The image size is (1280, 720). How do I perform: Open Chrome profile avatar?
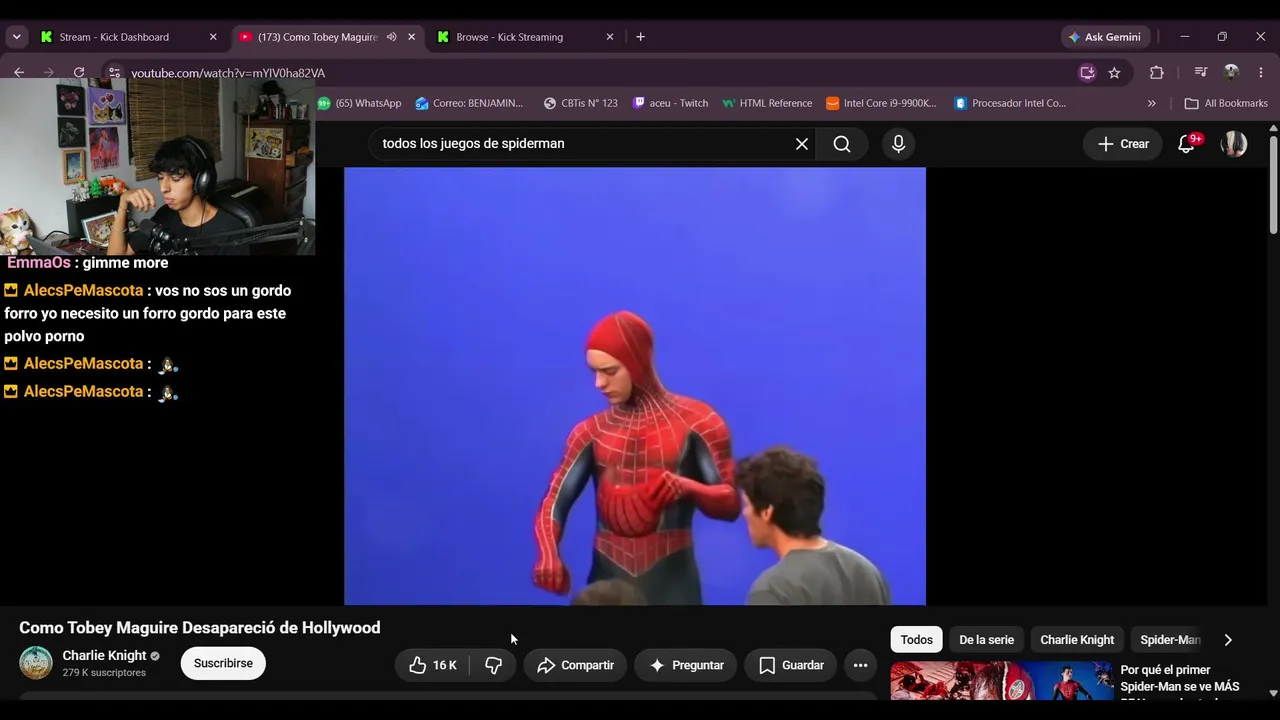click(x=1231, y=73)
